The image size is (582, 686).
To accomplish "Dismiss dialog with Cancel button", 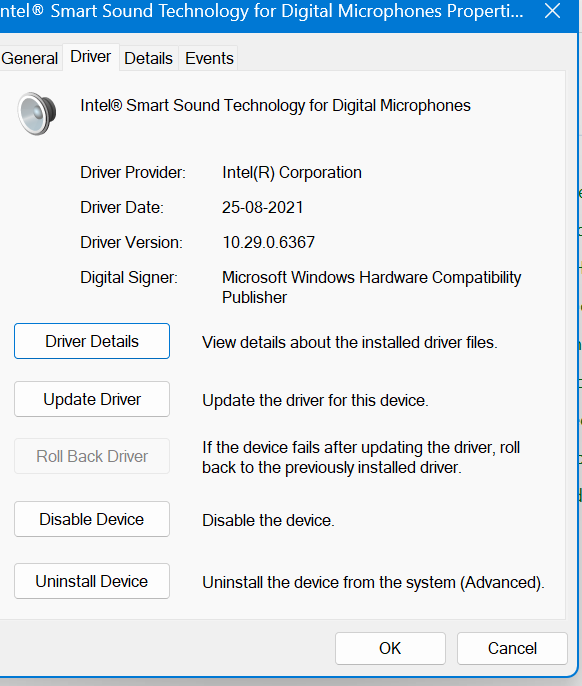I will 512,648.
